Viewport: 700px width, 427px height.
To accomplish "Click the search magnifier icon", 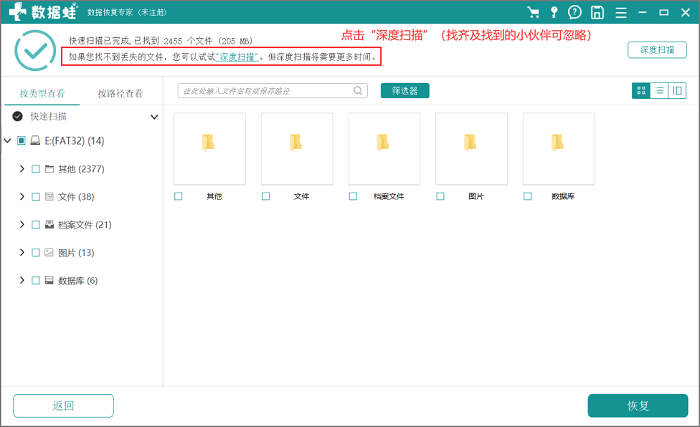I will point(358,91).
